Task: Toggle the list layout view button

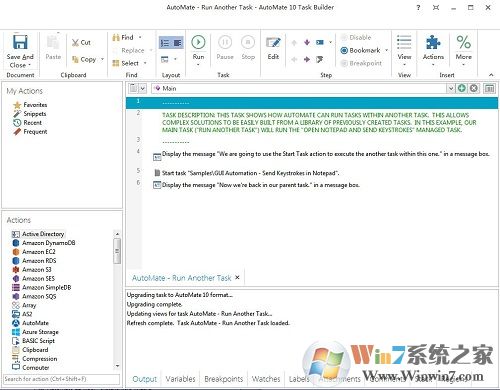Action: [165, 43]
